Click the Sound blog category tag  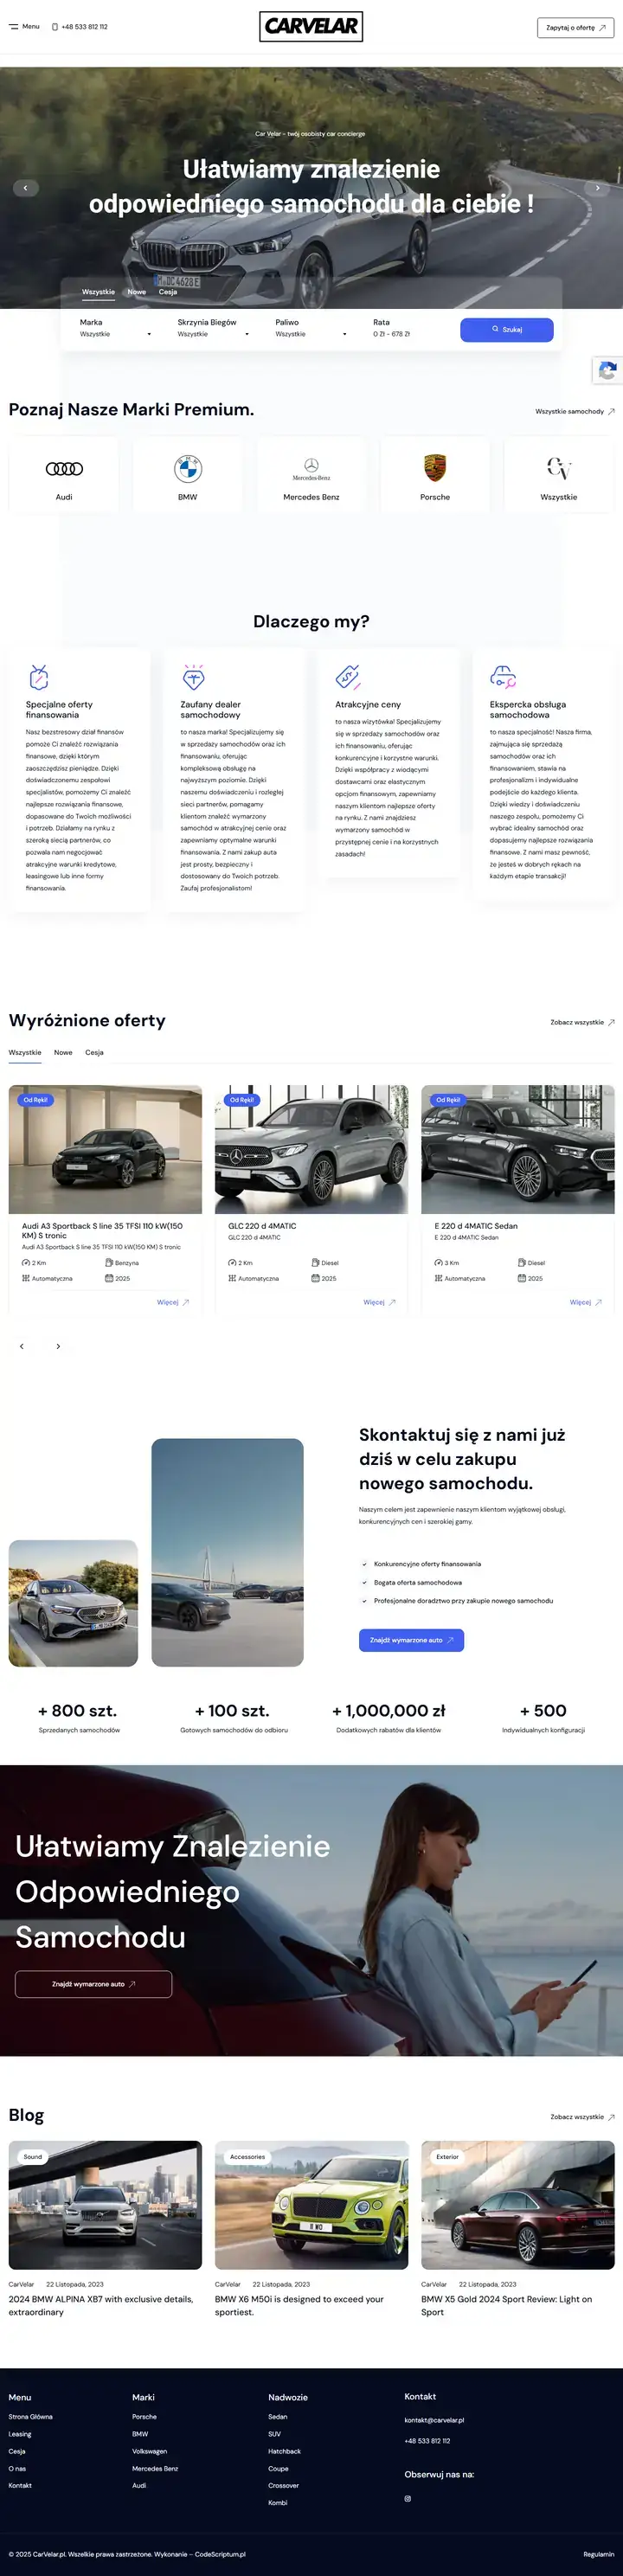click(33, 2157)
